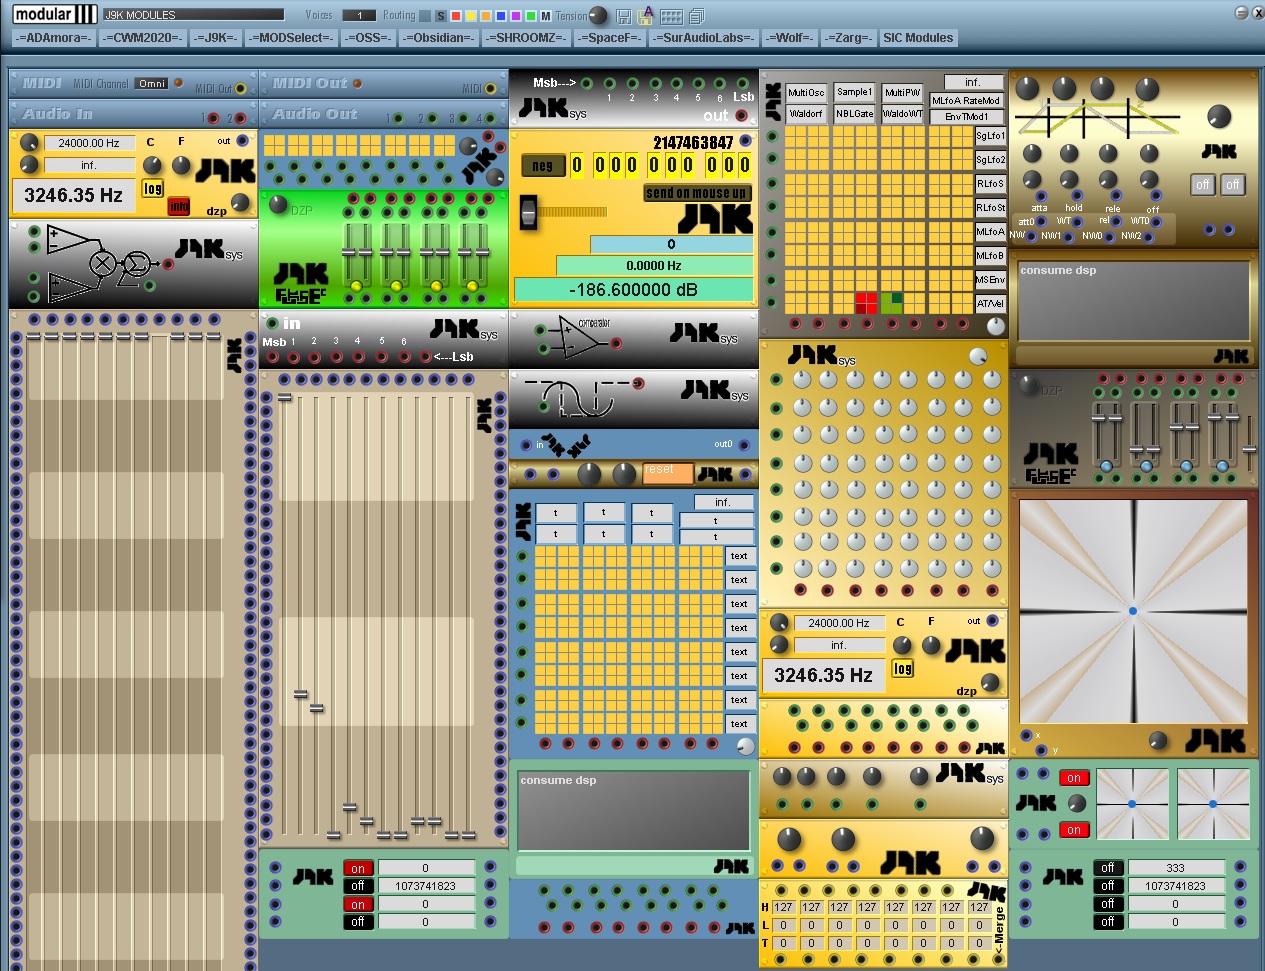Open the SIC Modules tab
This screenshot has height=971, width=1265.
click(918, 38)
